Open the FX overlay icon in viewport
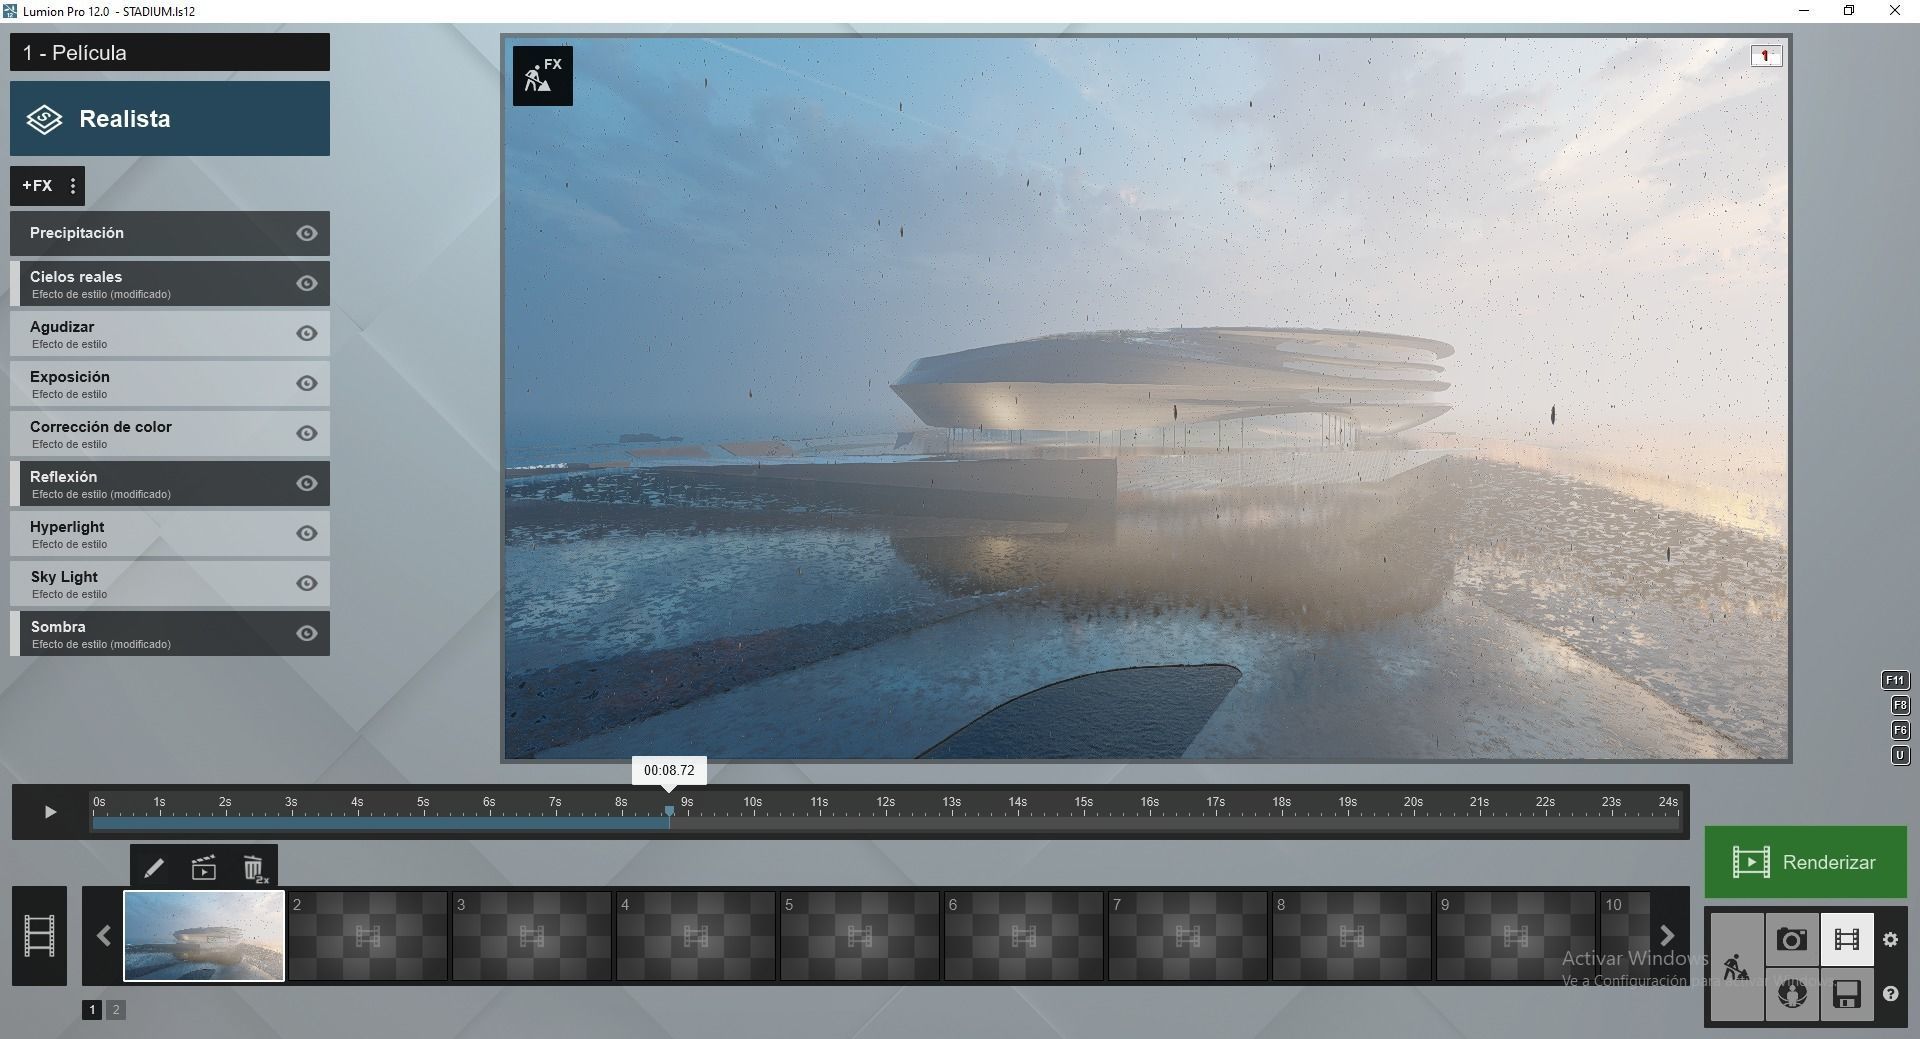 tap(542, 75)
